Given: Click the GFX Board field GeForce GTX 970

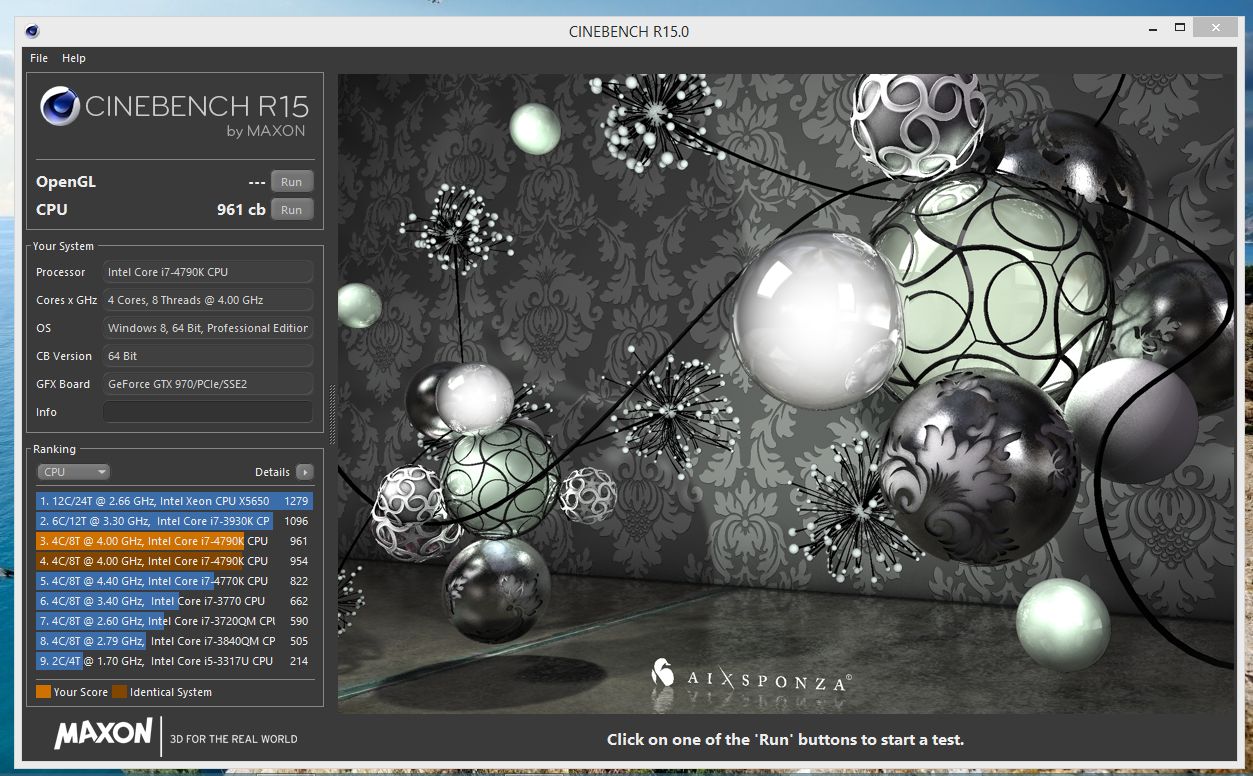Looking at the screenshot, I should (x=208, y=384).
